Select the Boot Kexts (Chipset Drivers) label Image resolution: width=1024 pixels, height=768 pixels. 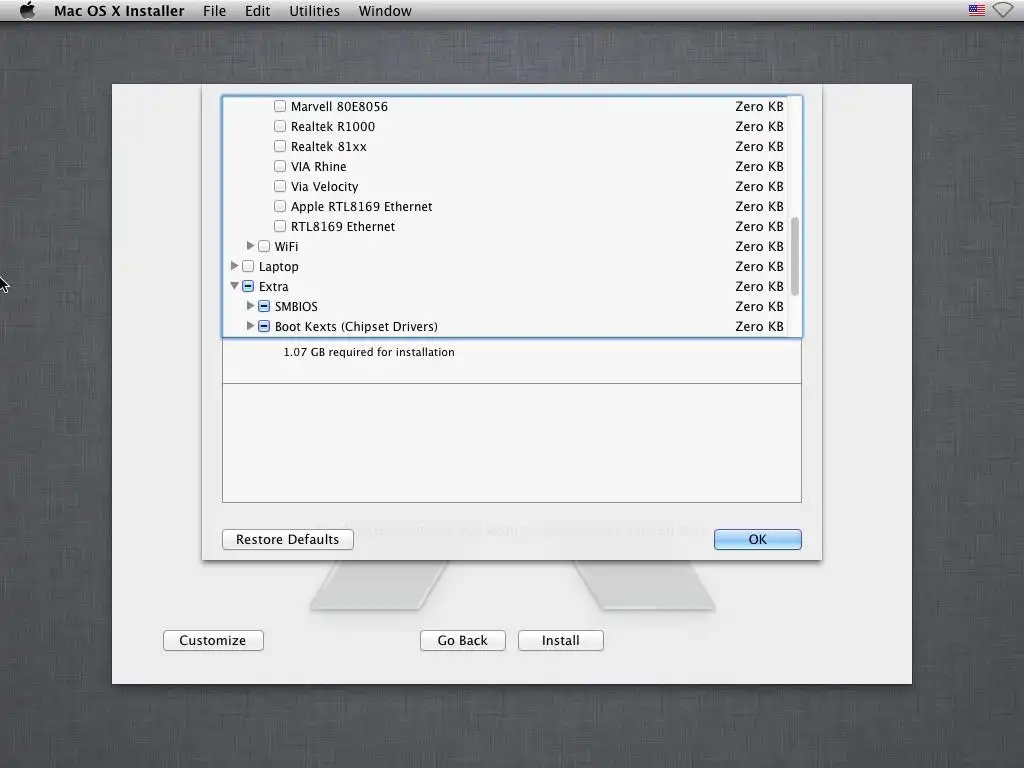click(356, 327)
